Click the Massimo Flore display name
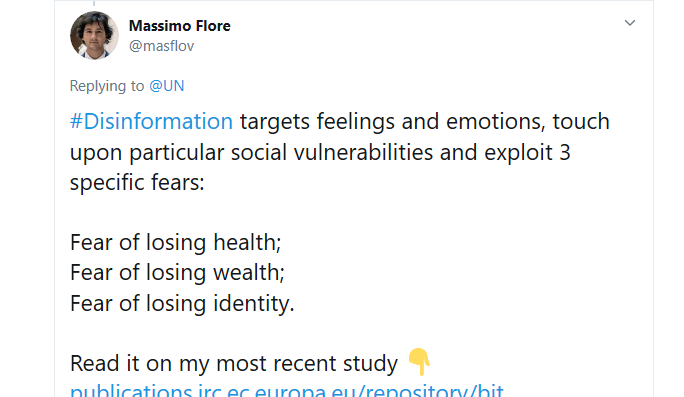Viewport: 684px width, 397px height. pos(180,26)
